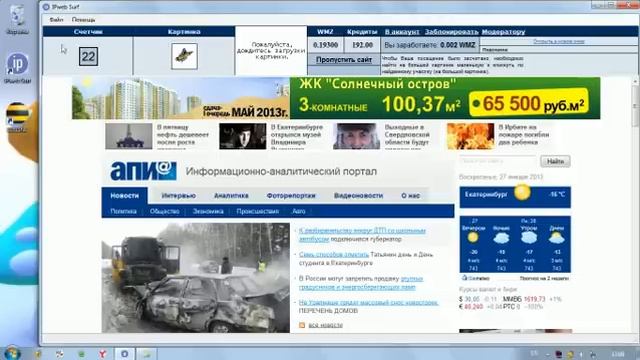Open the Irbit fire news thumbnail
640x360 pixels.
470,136
